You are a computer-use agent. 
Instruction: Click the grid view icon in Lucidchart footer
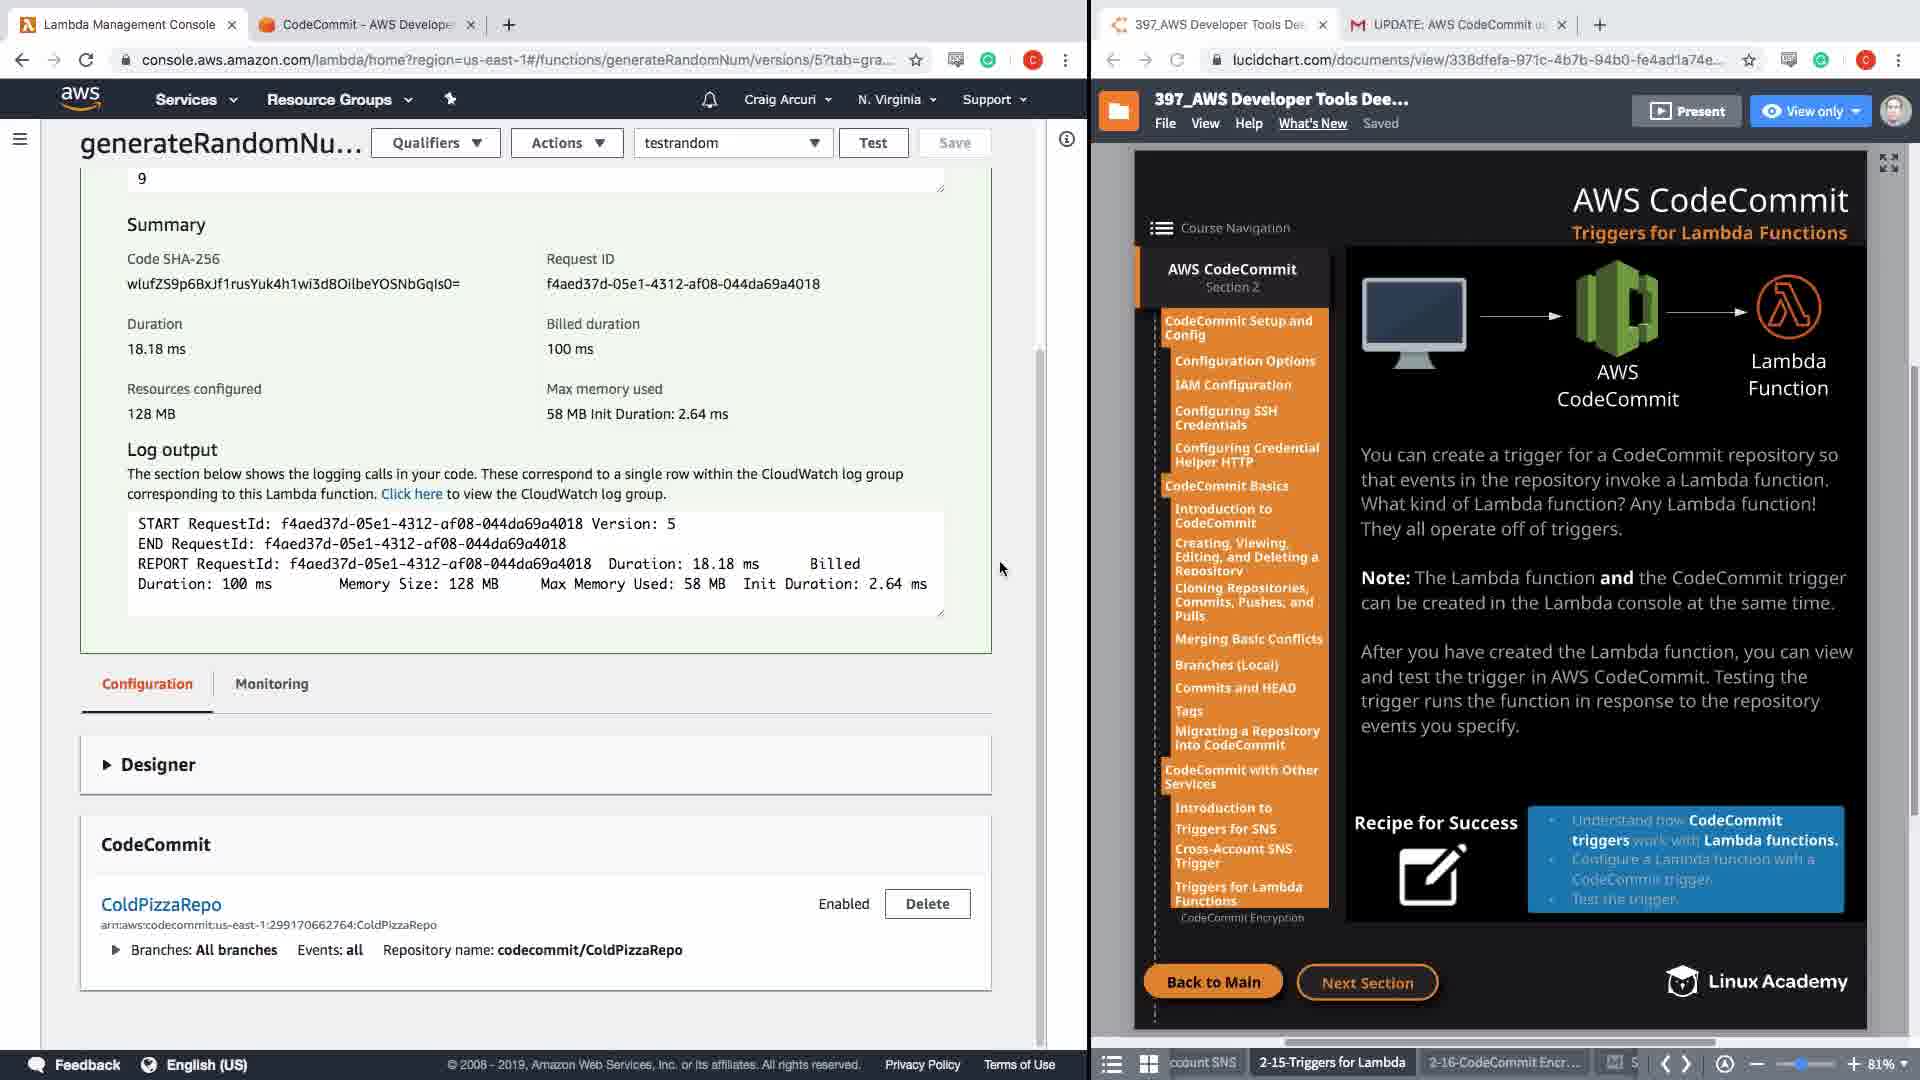pyautogui.click(x=1148, y=1063)
